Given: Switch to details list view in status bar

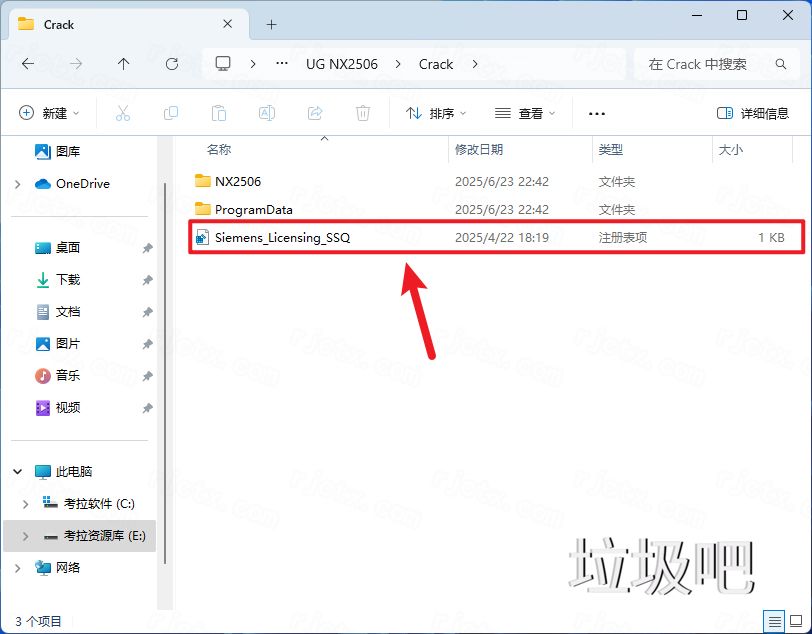Looking at the screenshot, I should (x=774, y=620).
